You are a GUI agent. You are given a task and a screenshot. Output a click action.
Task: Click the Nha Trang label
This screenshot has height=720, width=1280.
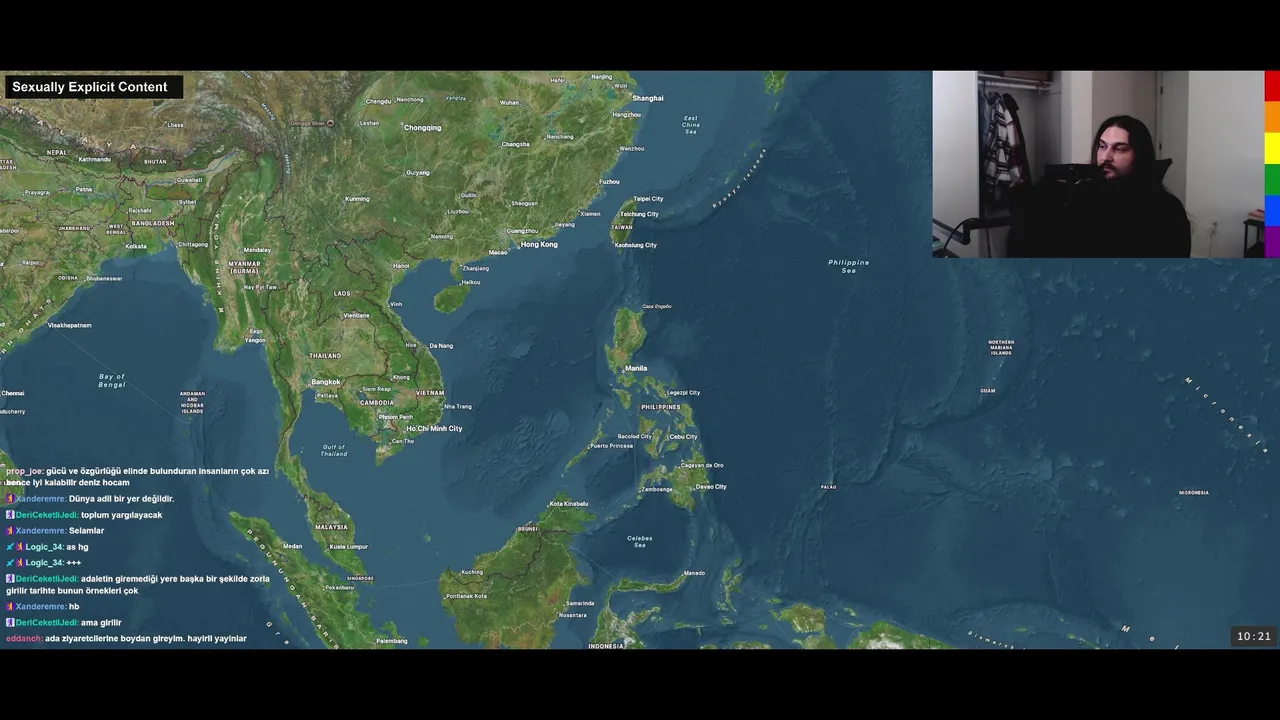click(x=457, y=407)
